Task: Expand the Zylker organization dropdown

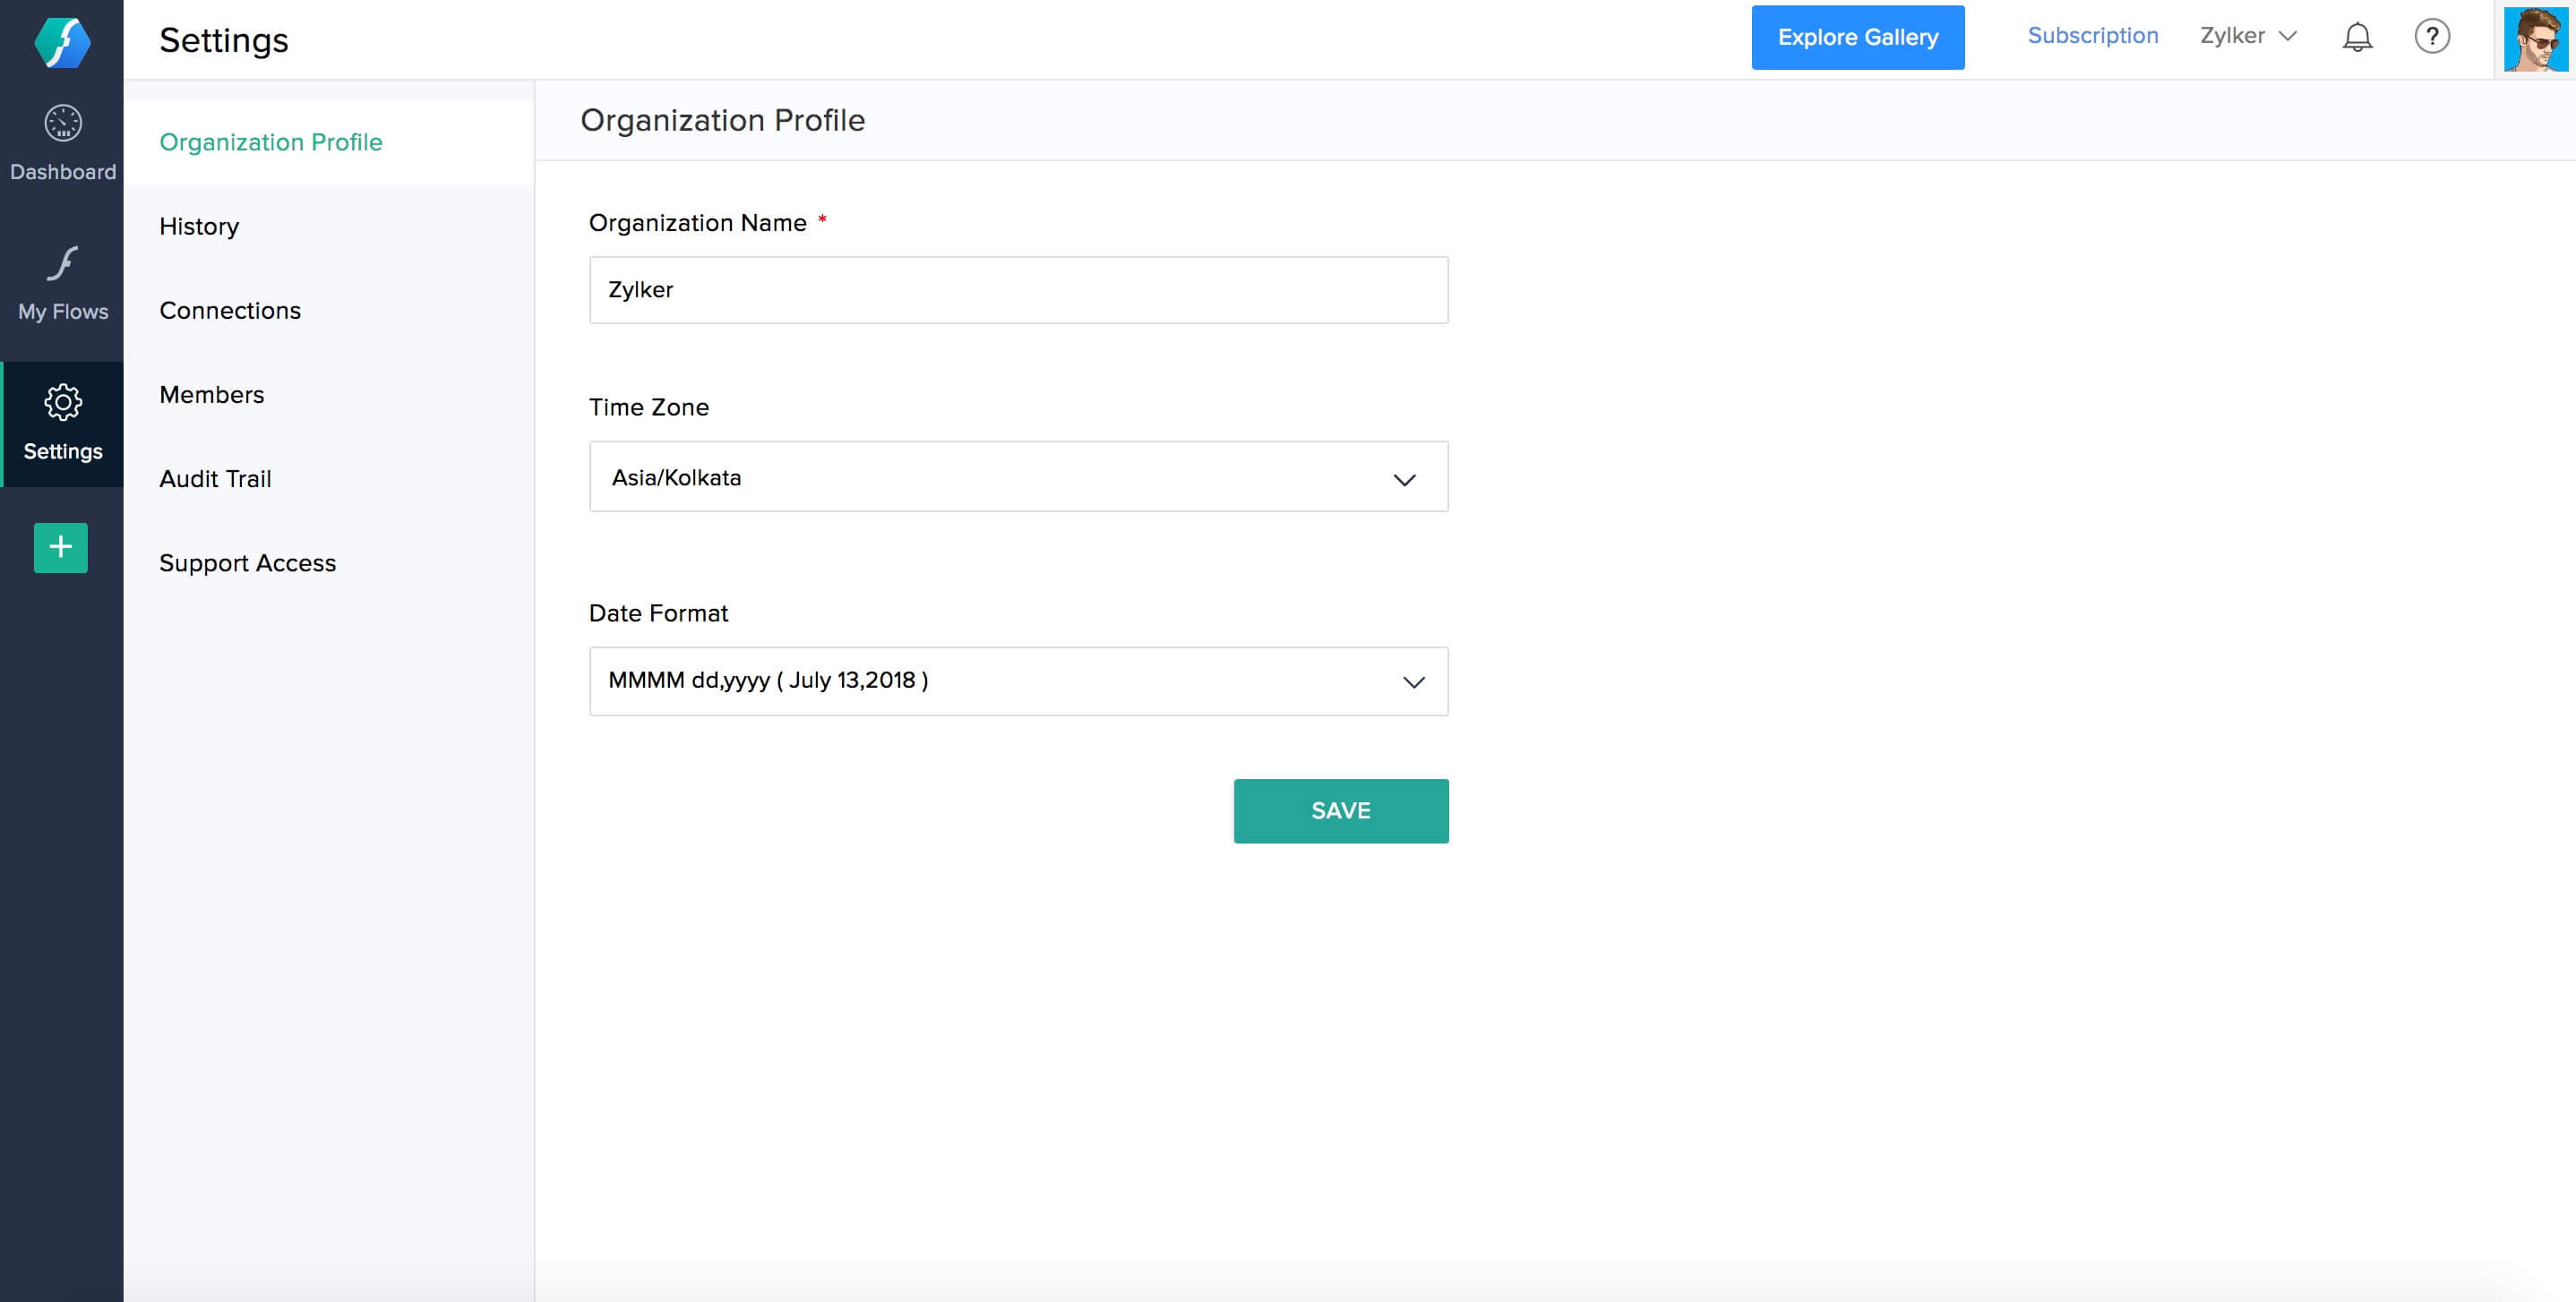Action: 2248,36
